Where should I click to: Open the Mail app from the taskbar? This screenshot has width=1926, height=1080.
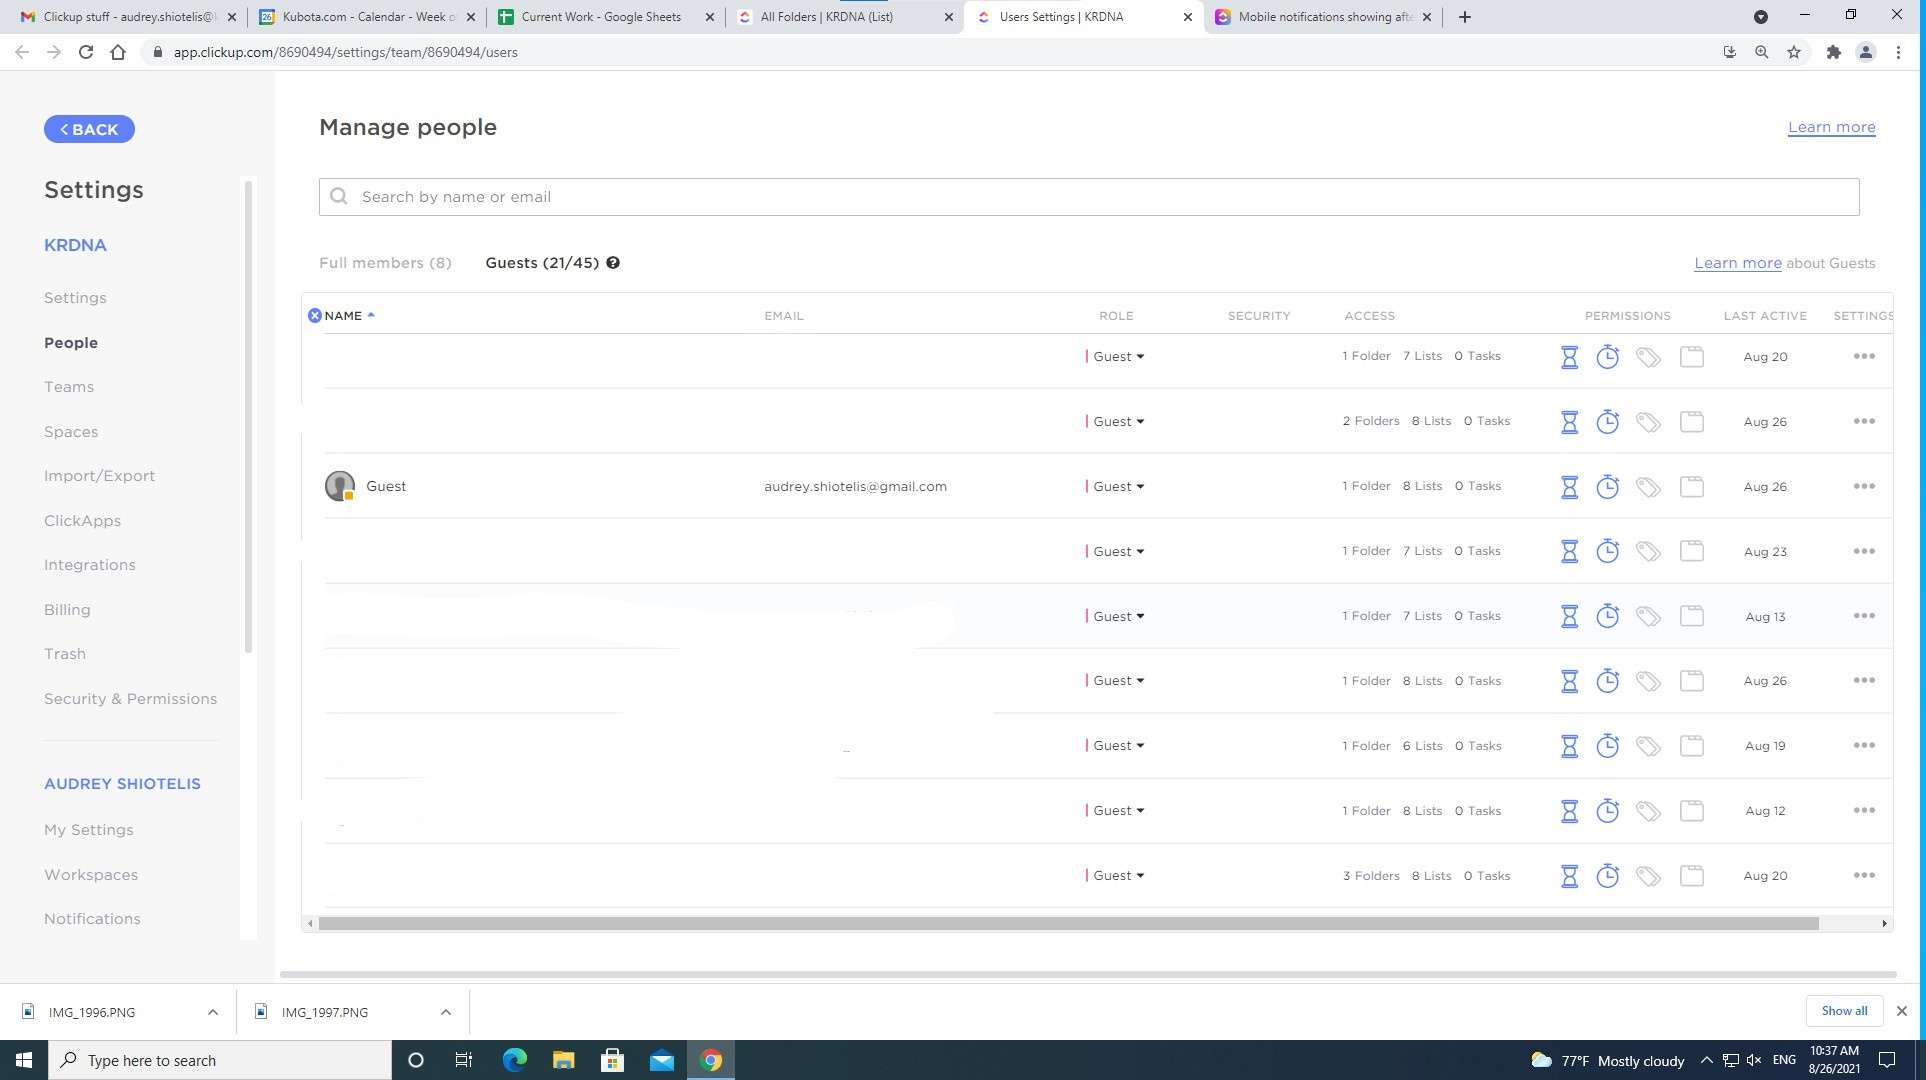(x=661, y=1060)
